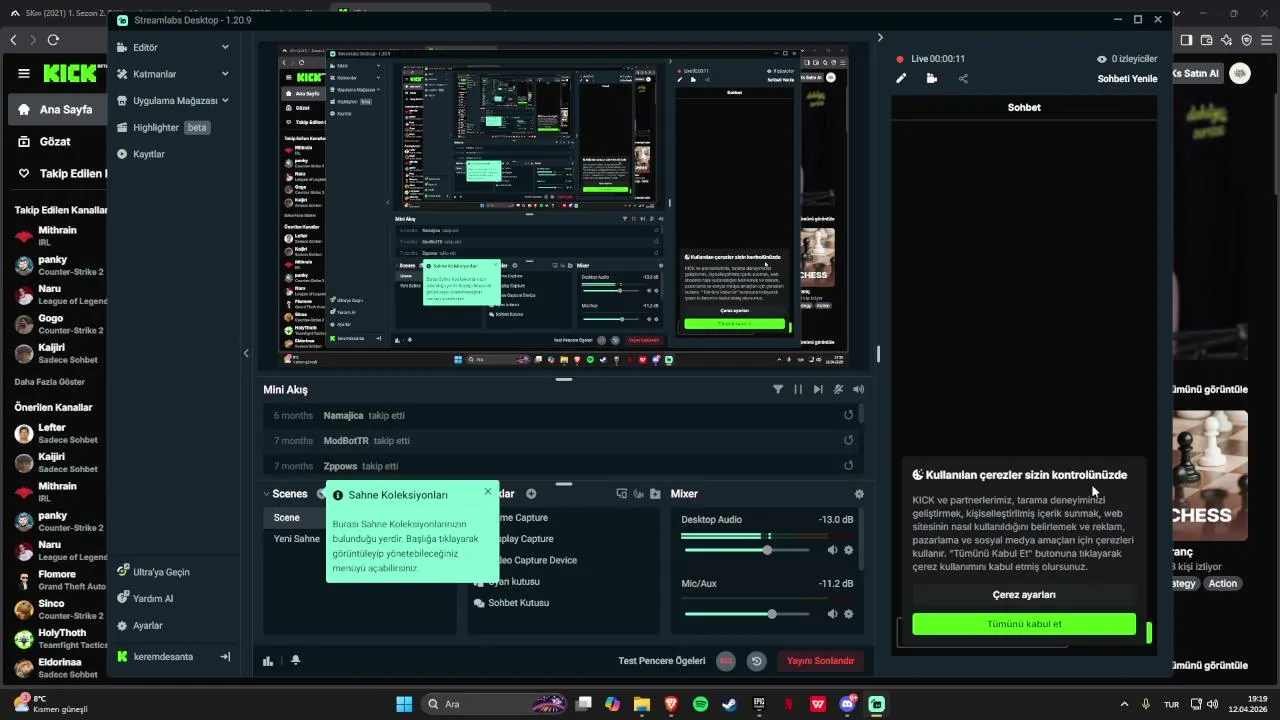Open Kick hamburger menu icon

click(24, 73)
